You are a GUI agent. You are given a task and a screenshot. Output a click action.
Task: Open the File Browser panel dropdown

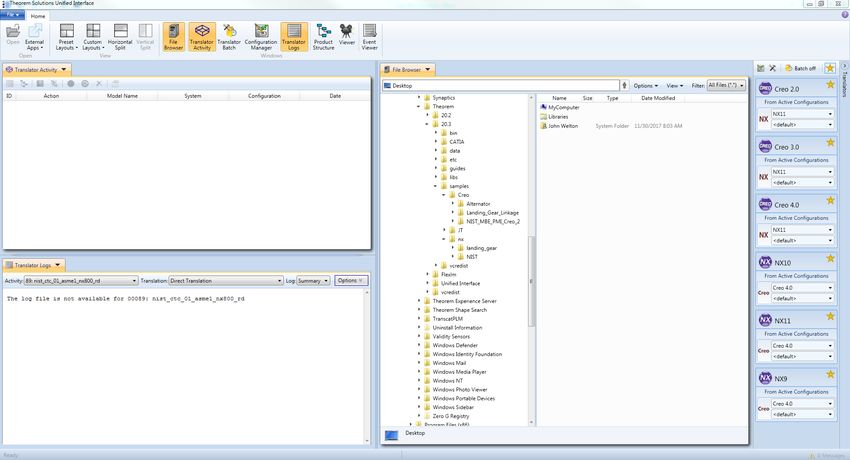point(428,69)
